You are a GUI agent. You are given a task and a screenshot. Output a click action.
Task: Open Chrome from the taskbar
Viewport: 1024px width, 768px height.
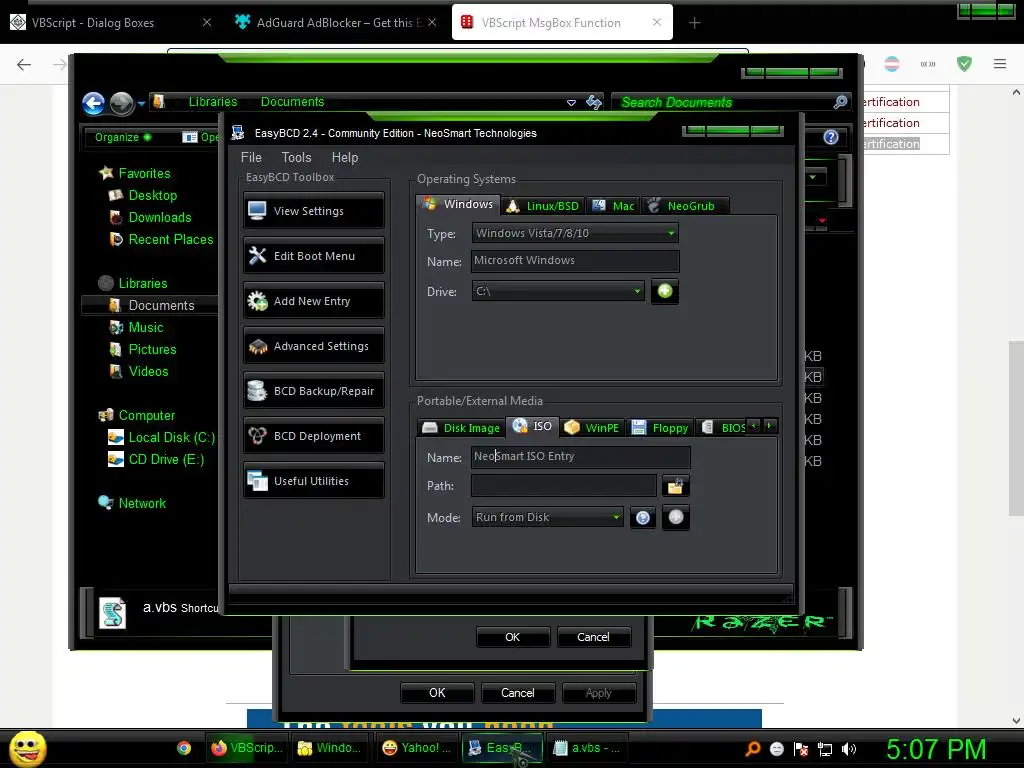tap(184, 748)
